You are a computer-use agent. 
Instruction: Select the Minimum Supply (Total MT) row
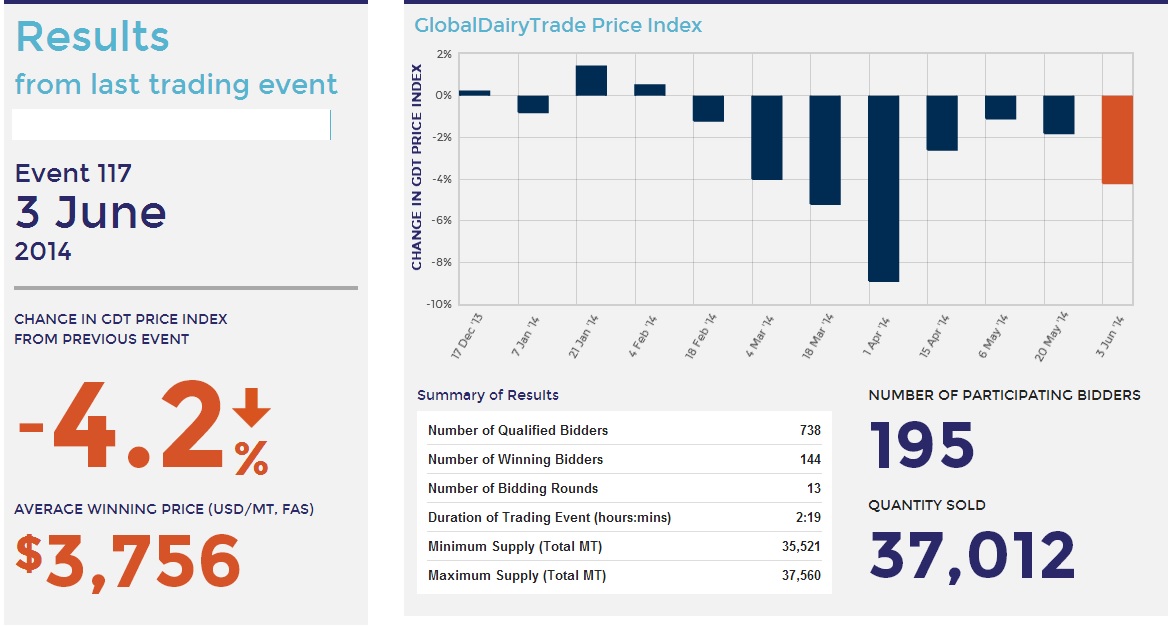coord(623,546)
